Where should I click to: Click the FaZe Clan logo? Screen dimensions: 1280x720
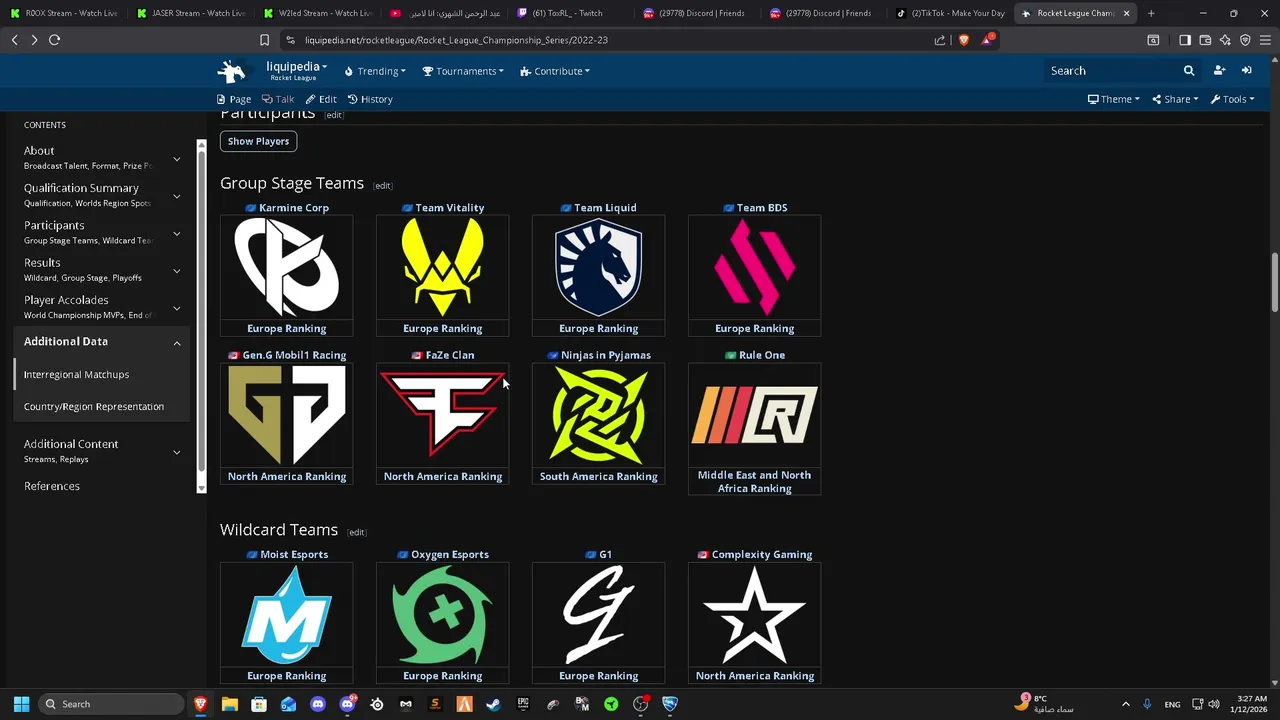[443, 416]
